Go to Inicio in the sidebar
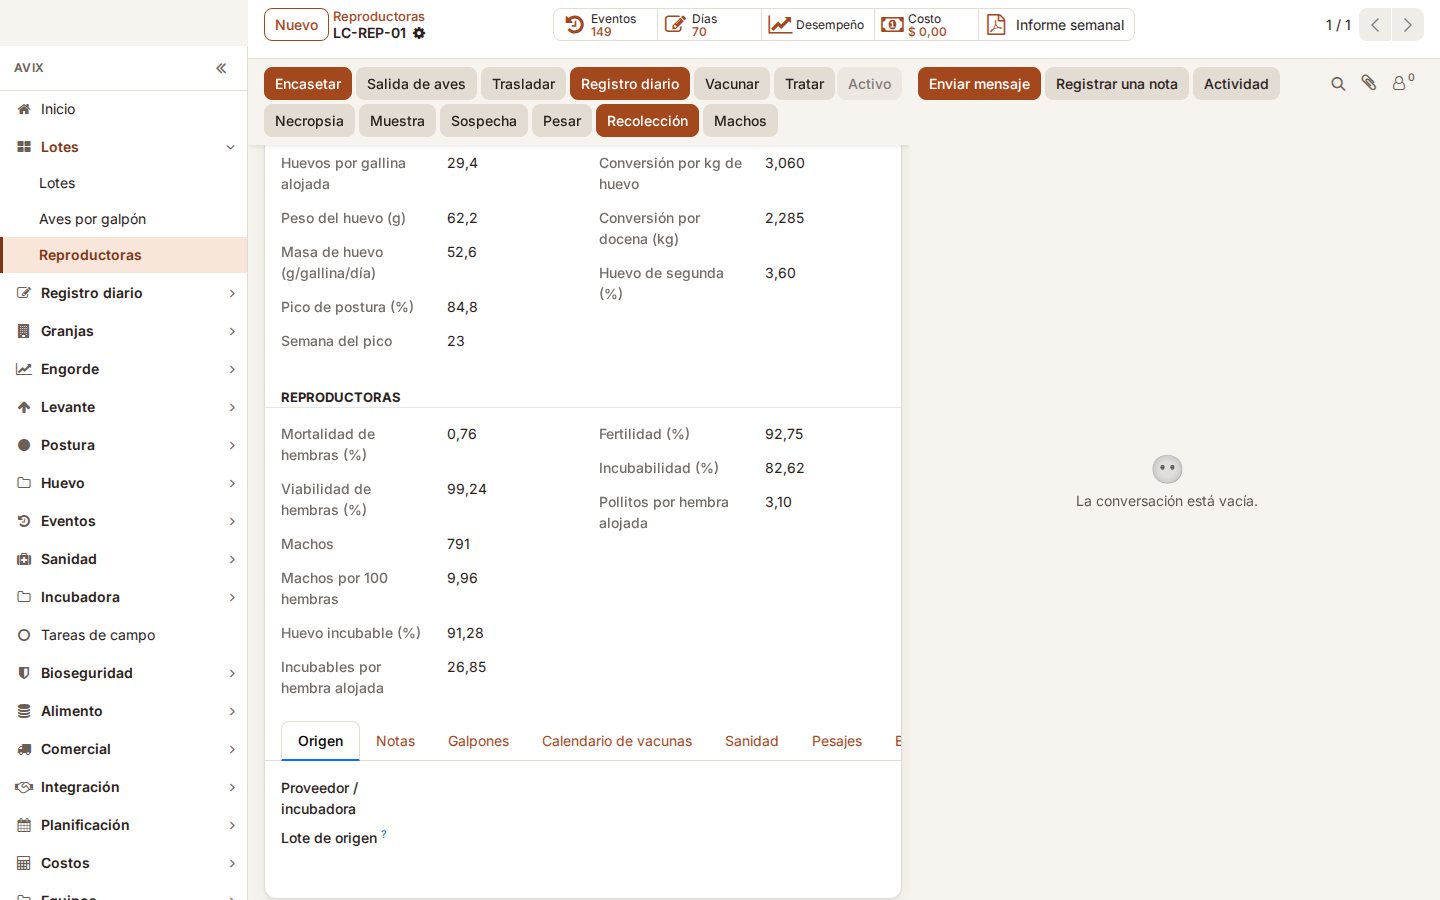This screenshot has width=1440, height=900. click(123, 109)
